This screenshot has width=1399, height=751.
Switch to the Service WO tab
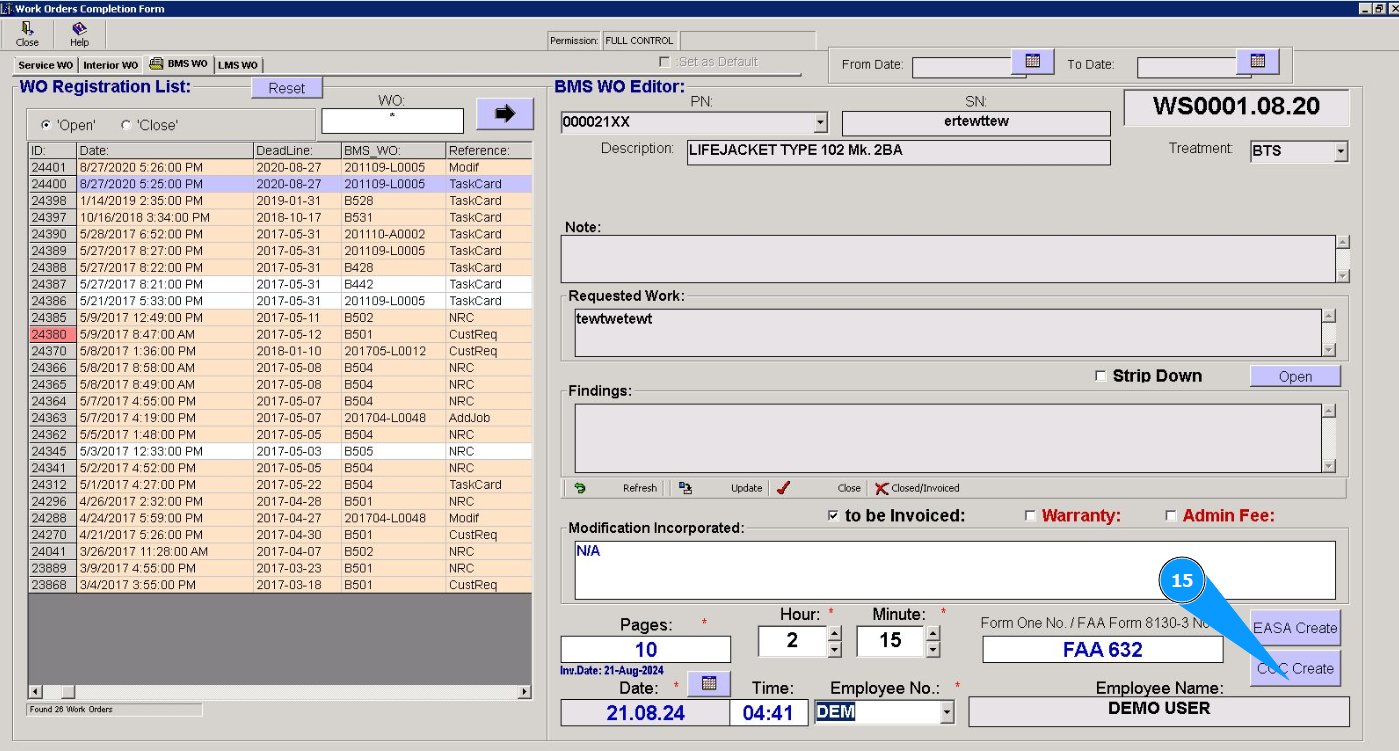click(45, 65)
